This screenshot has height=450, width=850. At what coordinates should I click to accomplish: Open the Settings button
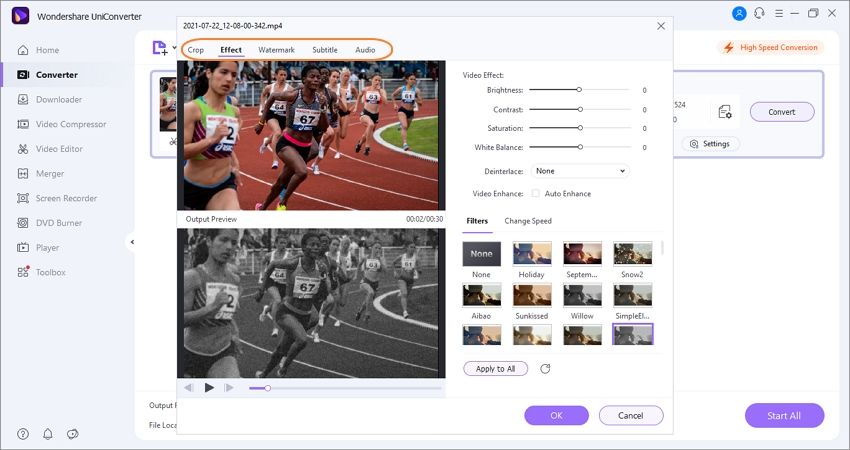711,144
